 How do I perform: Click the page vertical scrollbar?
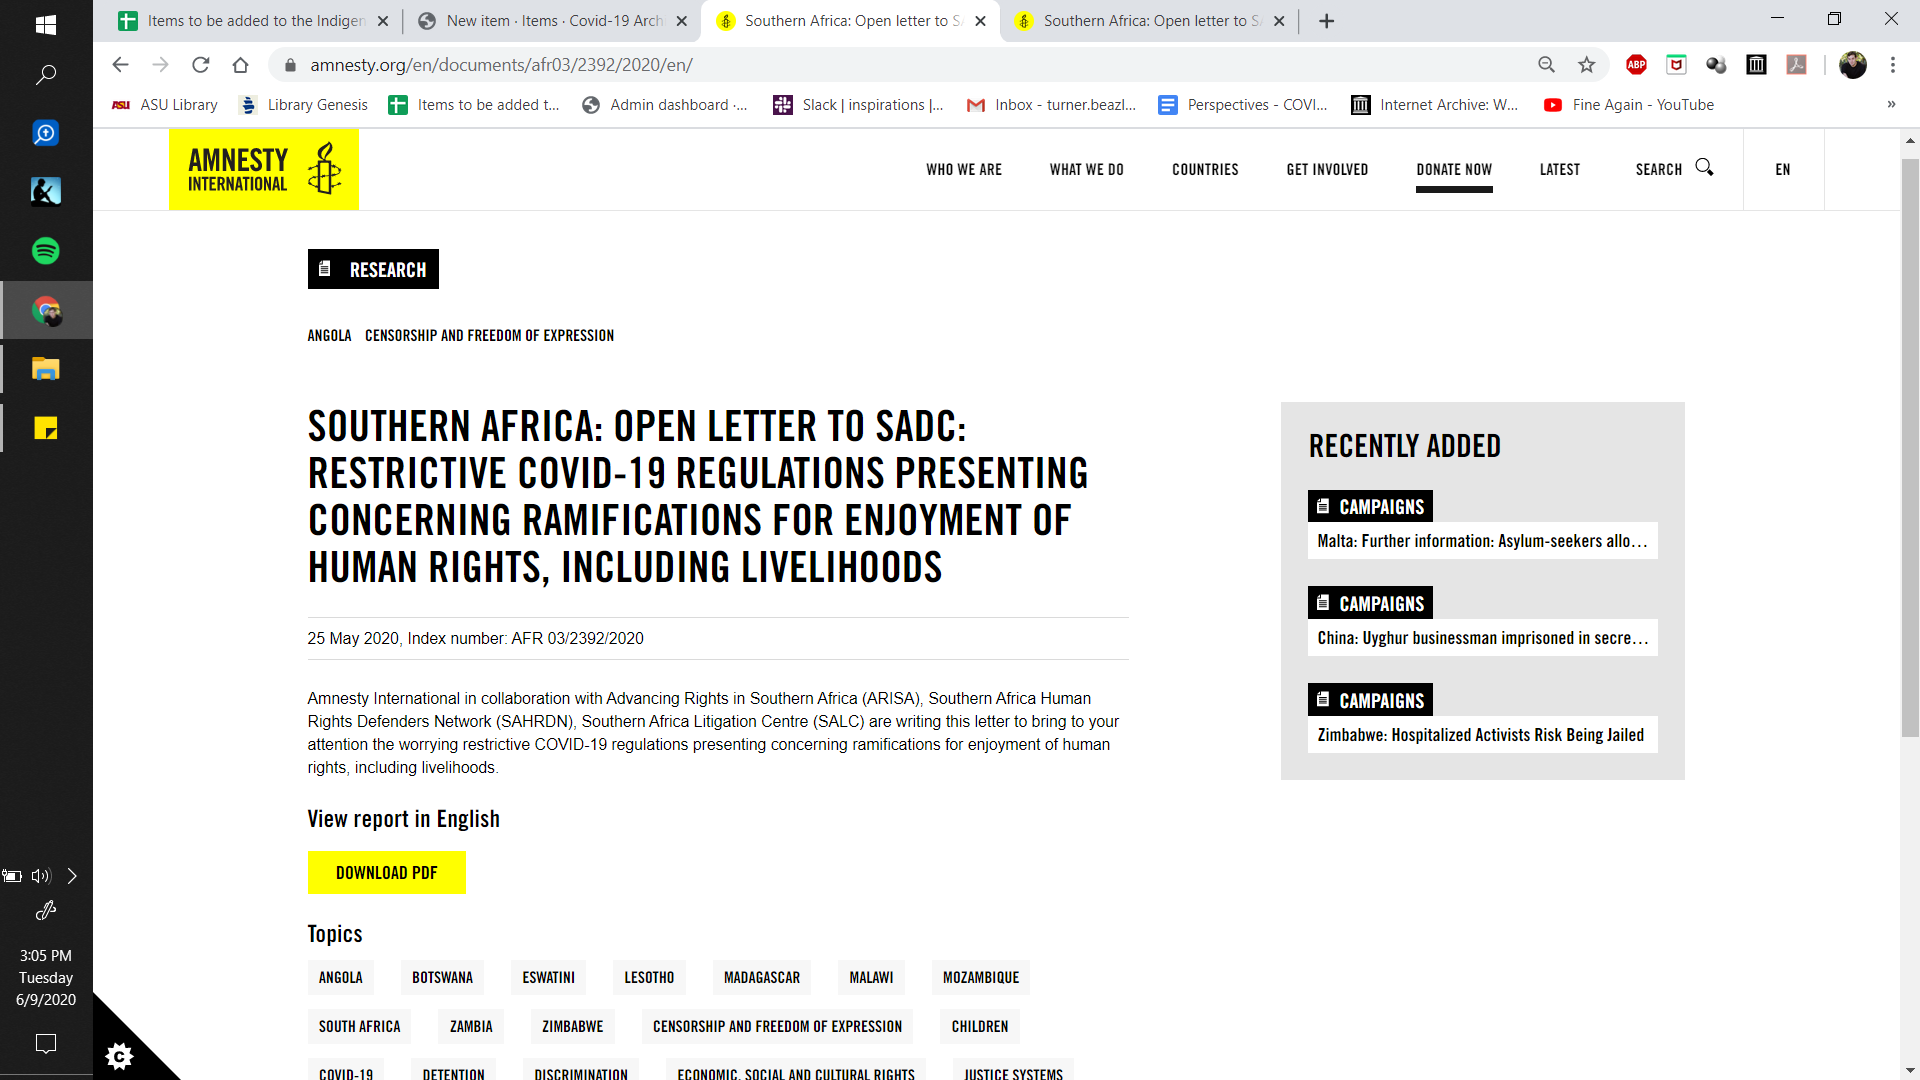click(x=1910, y=450)
